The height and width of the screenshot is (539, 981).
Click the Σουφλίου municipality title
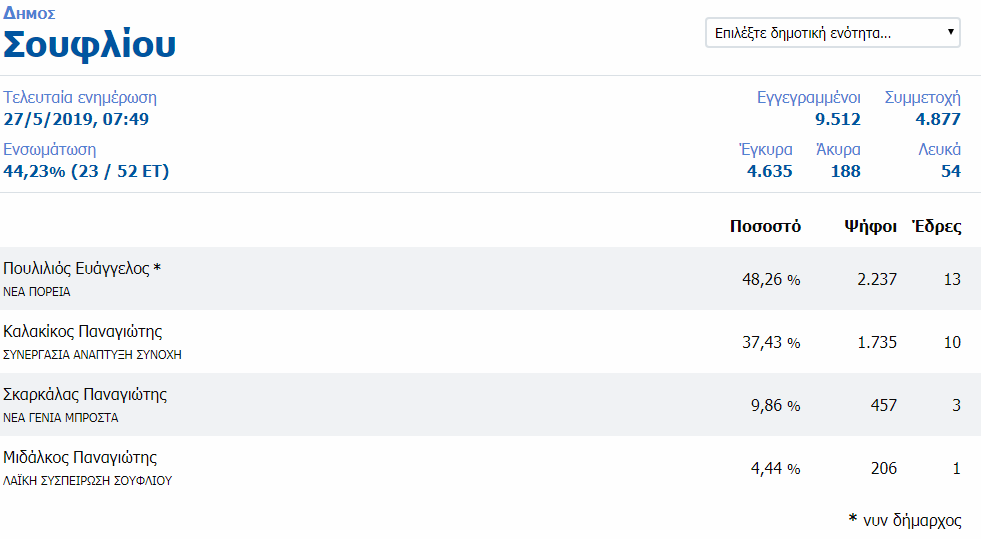(x=90, y=45)
